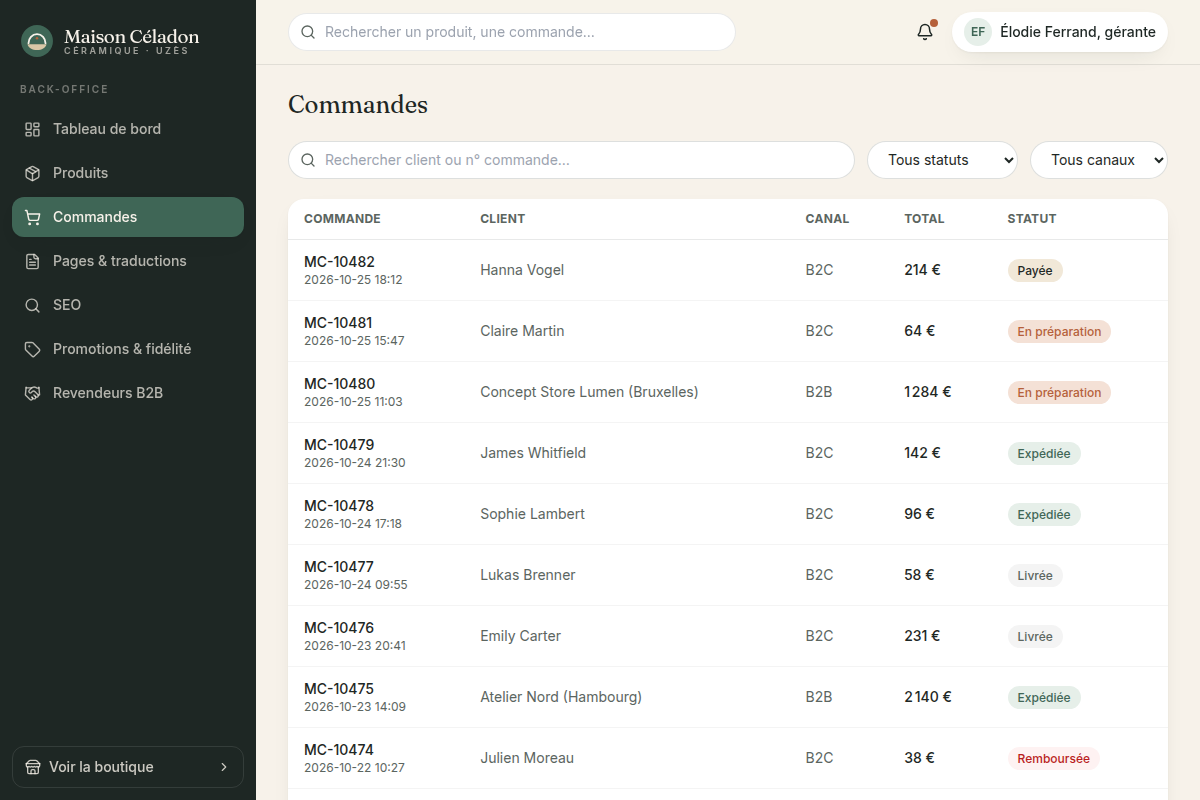Image resolution: width=1200 pixels, height=800 pixels.
Task: Click the SEO magnifier icon
Action: coord(33,305)
